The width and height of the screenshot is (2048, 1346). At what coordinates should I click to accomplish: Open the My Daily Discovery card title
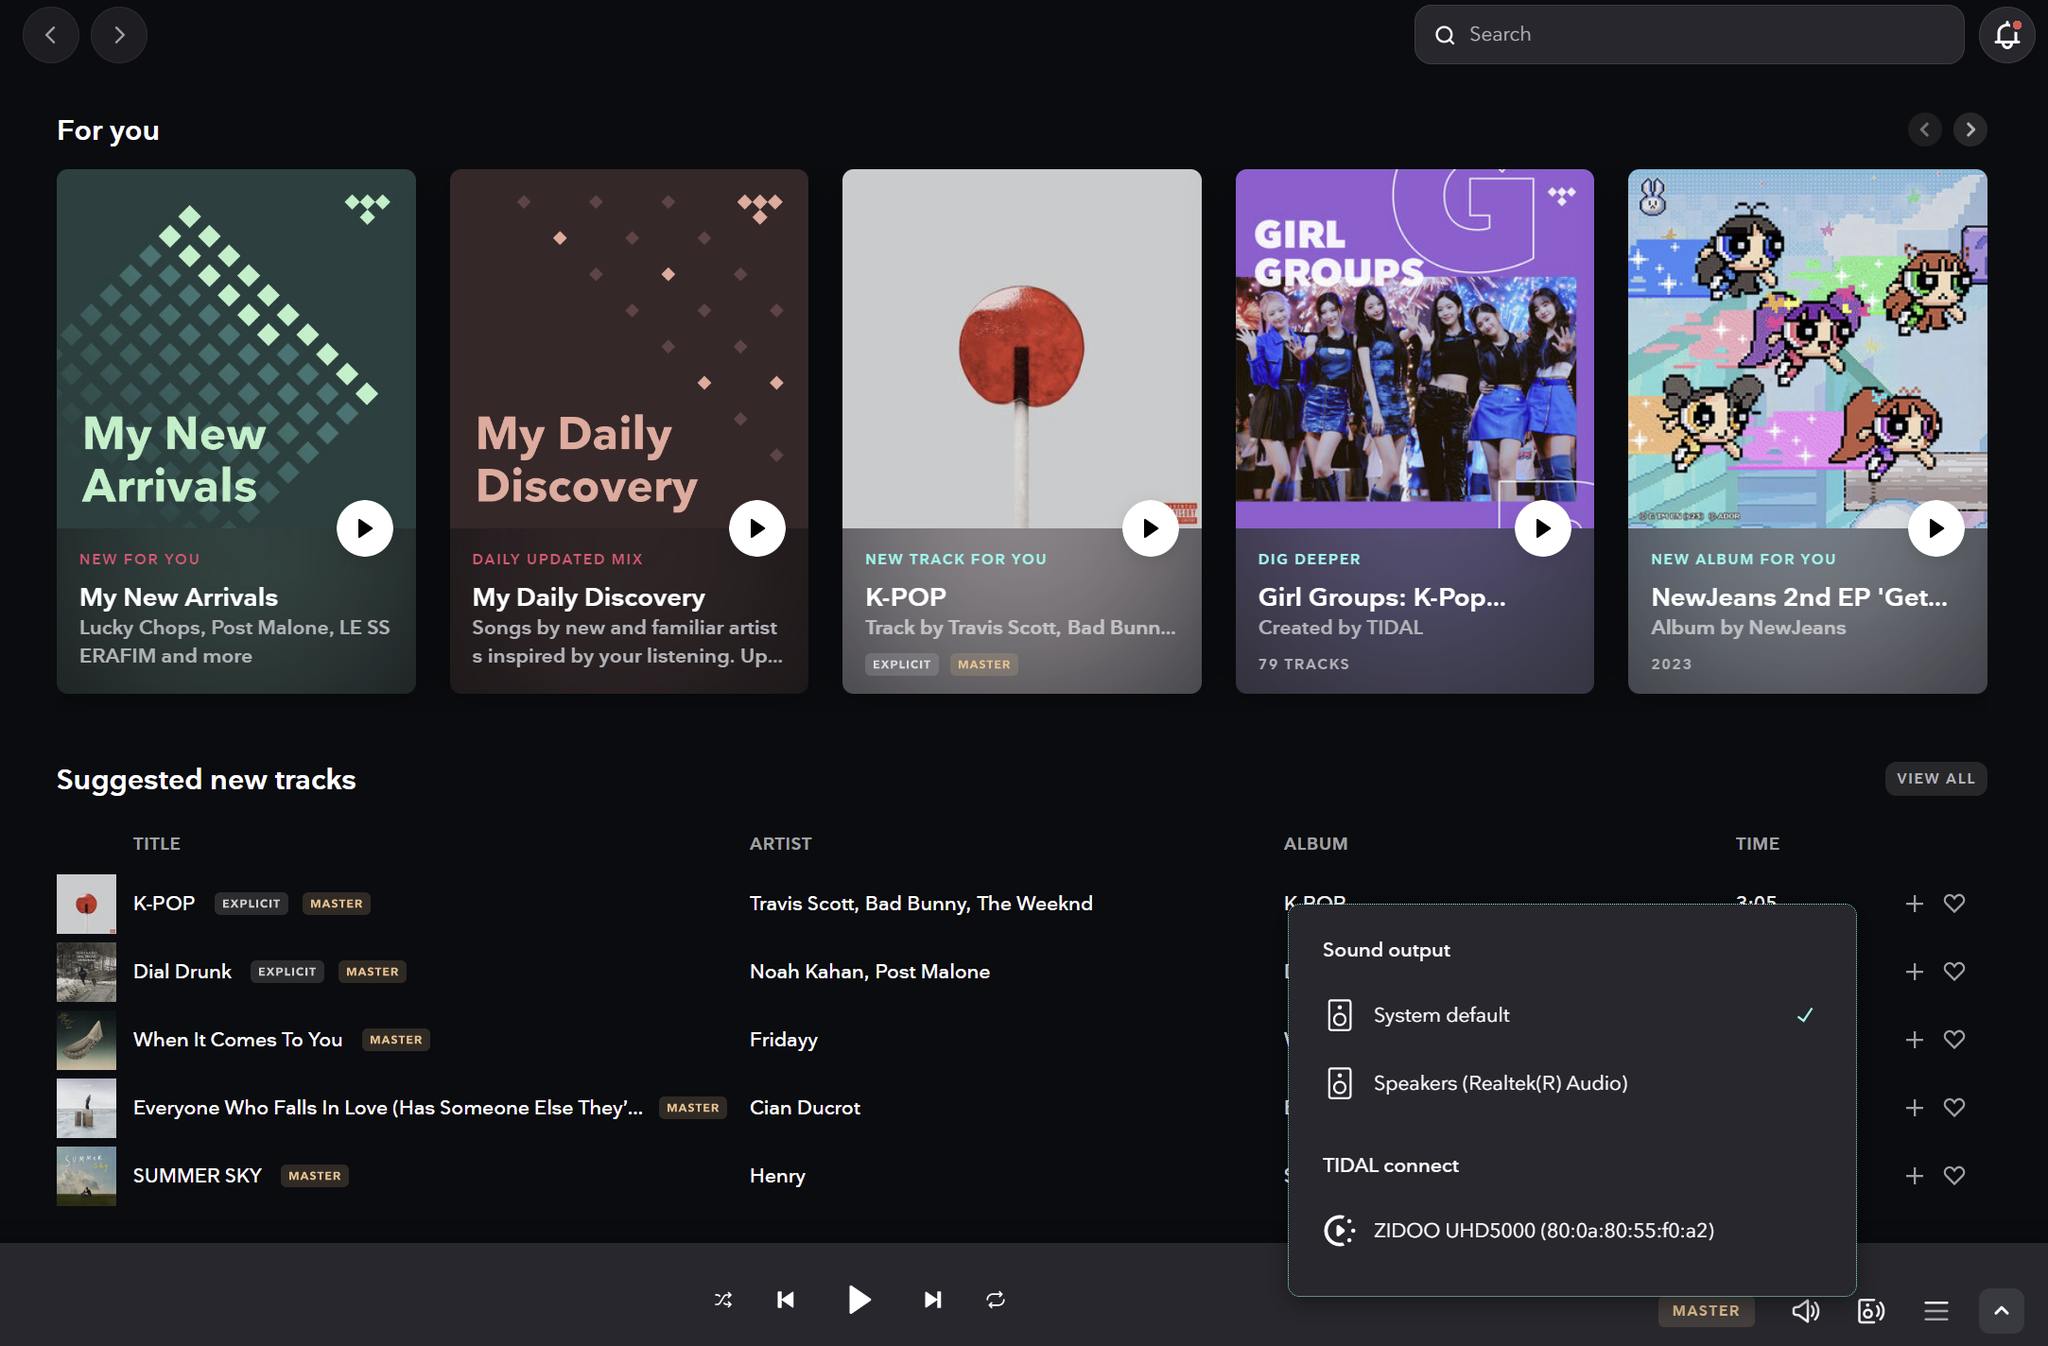[x=588, y=597]
